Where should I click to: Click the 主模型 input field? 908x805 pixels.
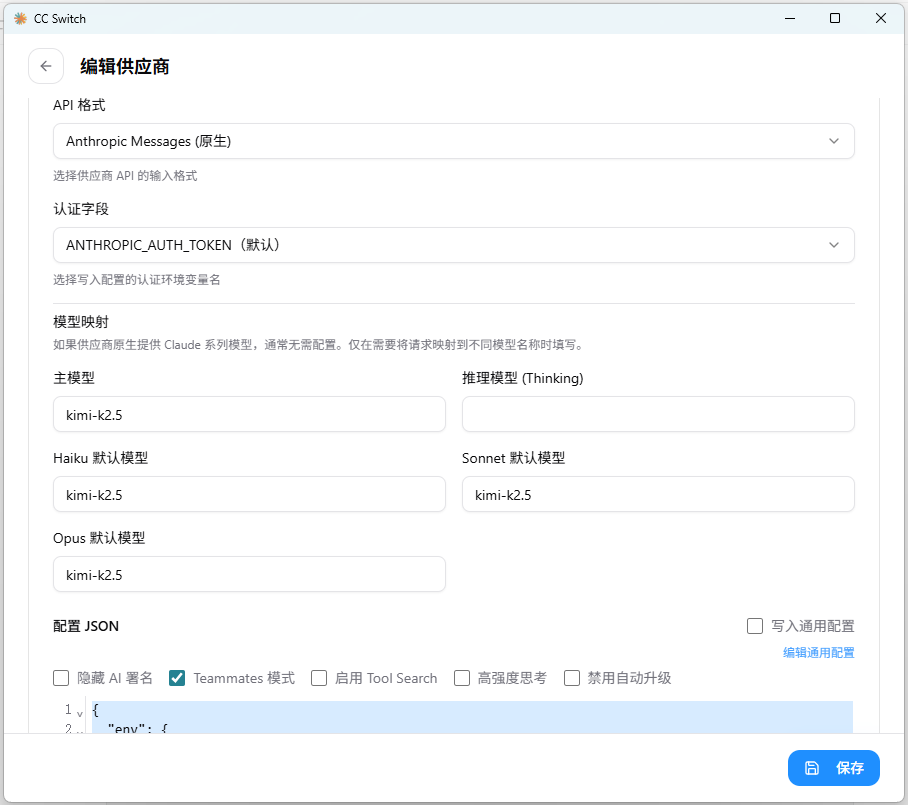point(249,414)
